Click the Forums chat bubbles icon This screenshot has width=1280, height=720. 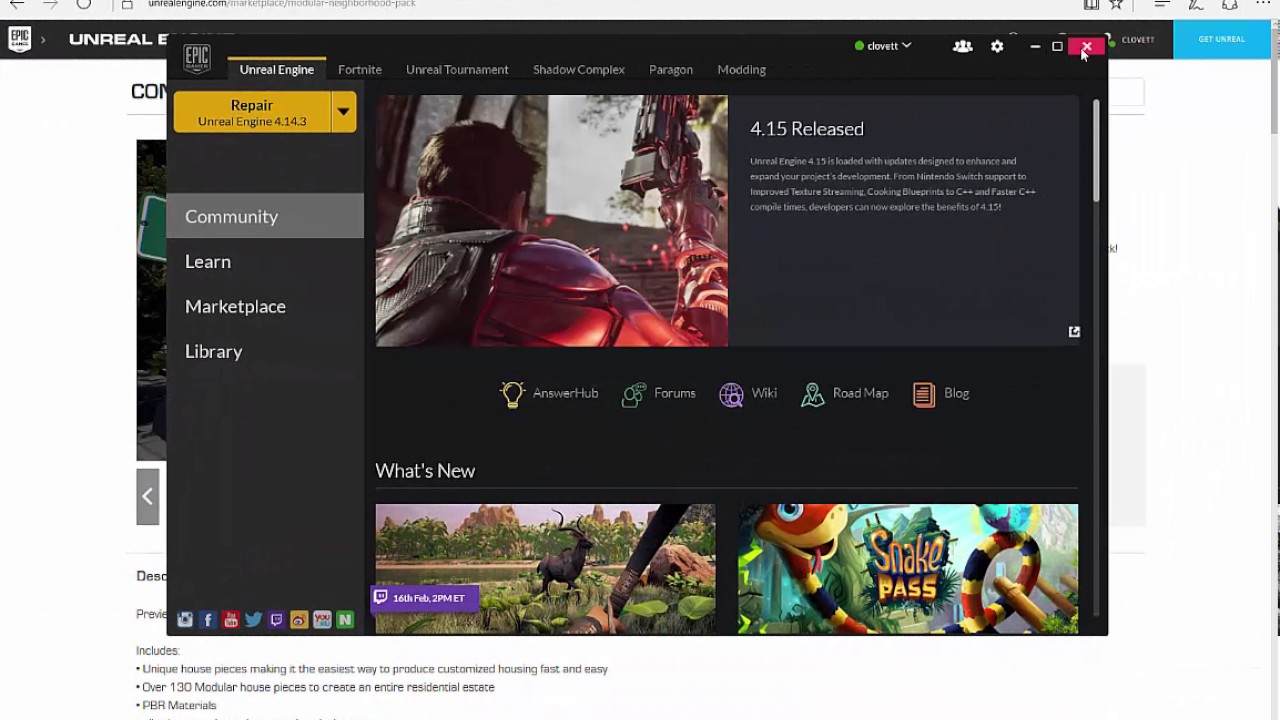(x=634, y=394)
